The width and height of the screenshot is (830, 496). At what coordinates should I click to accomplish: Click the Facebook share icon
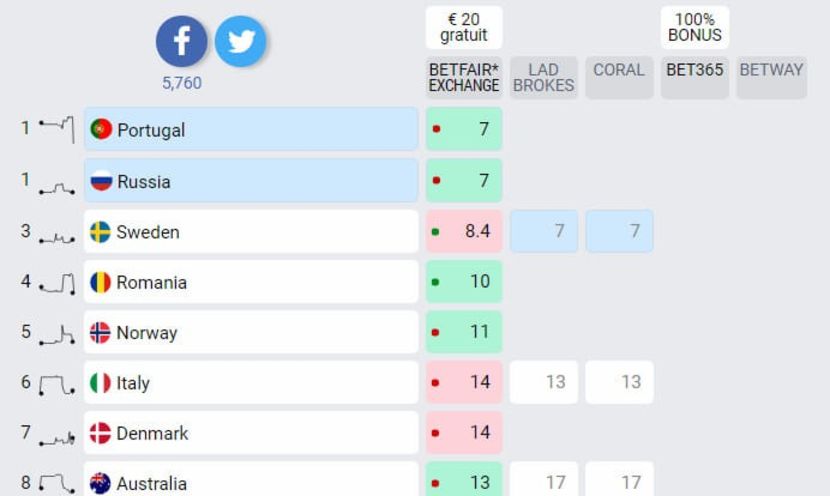181,42
